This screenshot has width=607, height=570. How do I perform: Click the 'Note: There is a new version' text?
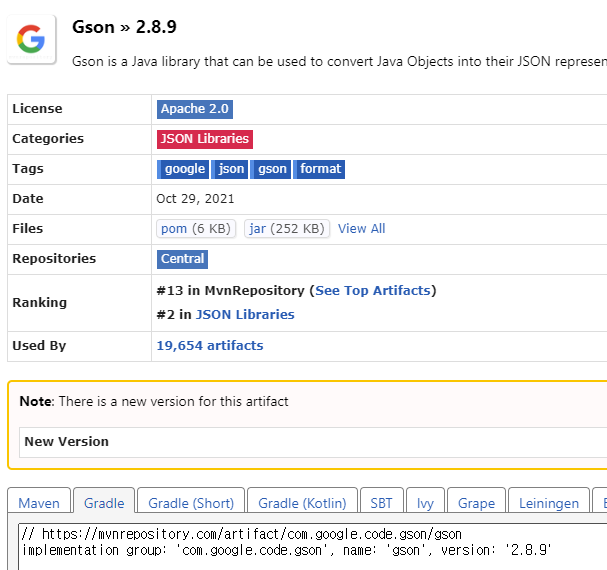154,402
